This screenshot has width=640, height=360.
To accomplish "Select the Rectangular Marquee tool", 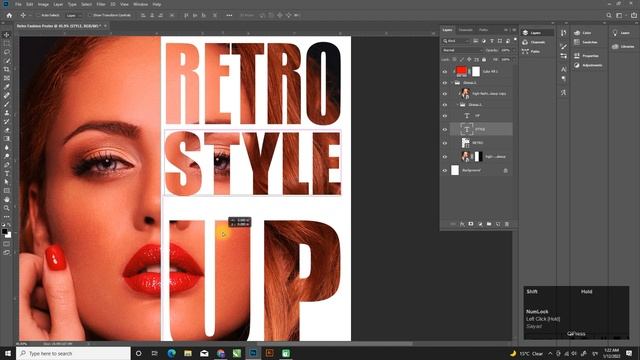I will pyautogui.click(x=7, y=44).
